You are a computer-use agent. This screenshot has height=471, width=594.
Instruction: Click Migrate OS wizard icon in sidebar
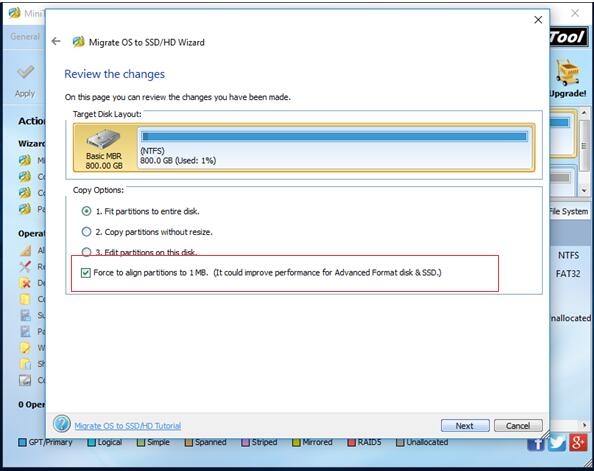25,160
